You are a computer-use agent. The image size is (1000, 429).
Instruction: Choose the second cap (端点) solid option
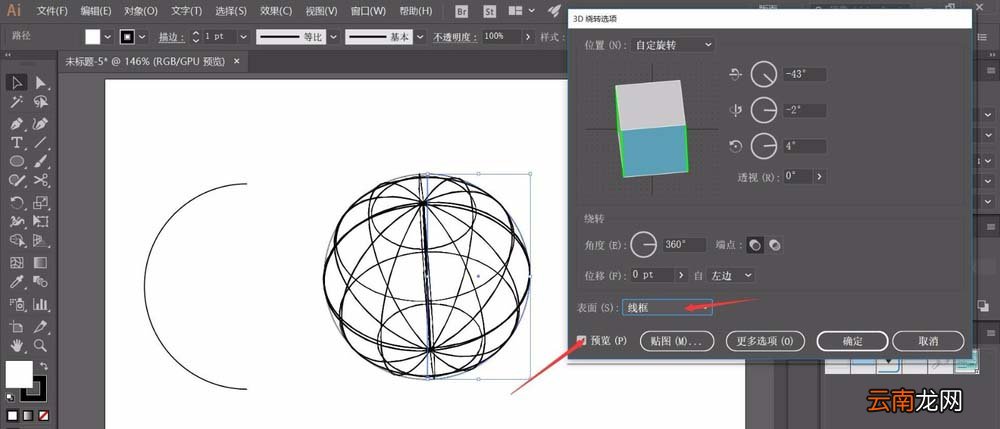[775, 245]
